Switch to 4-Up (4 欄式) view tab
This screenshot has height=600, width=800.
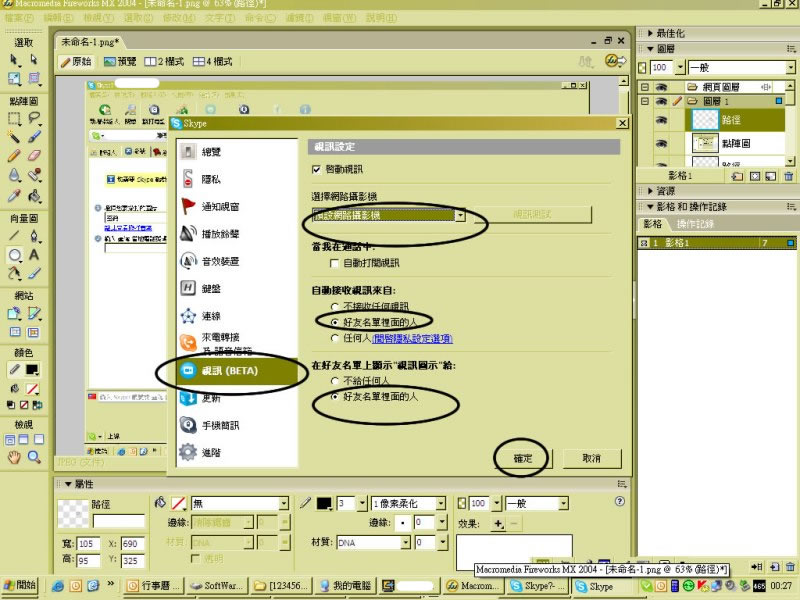coord(213,62)
